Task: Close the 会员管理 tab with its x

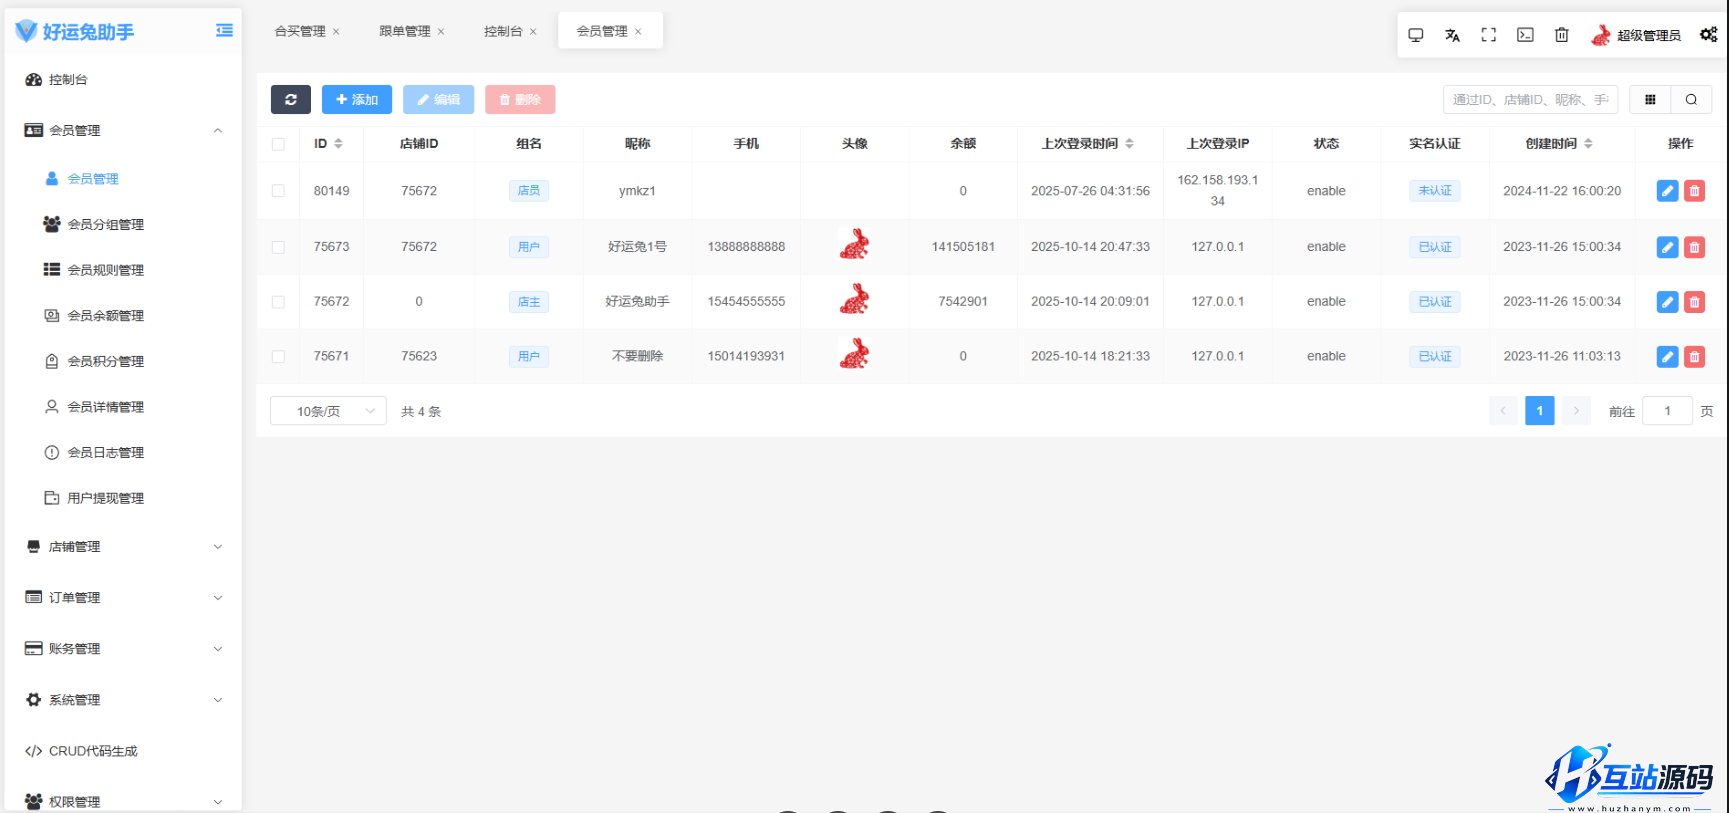Action: 638,32
